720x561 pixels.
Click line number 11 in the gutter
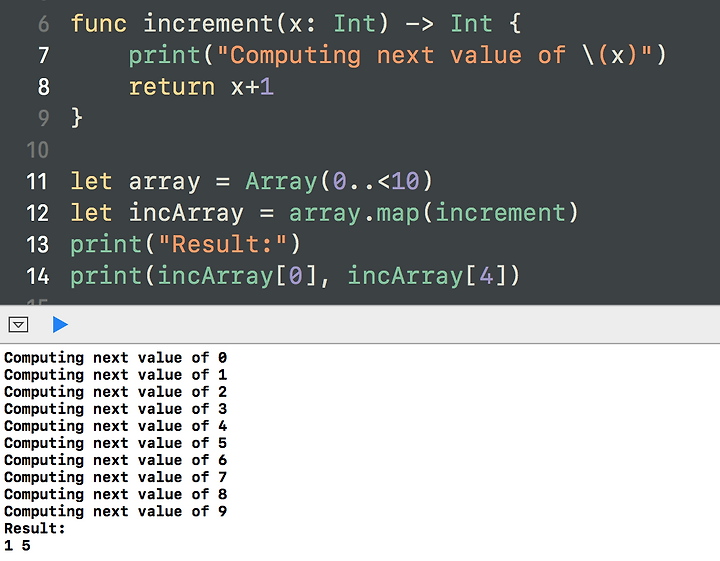[x=37, y=181]
